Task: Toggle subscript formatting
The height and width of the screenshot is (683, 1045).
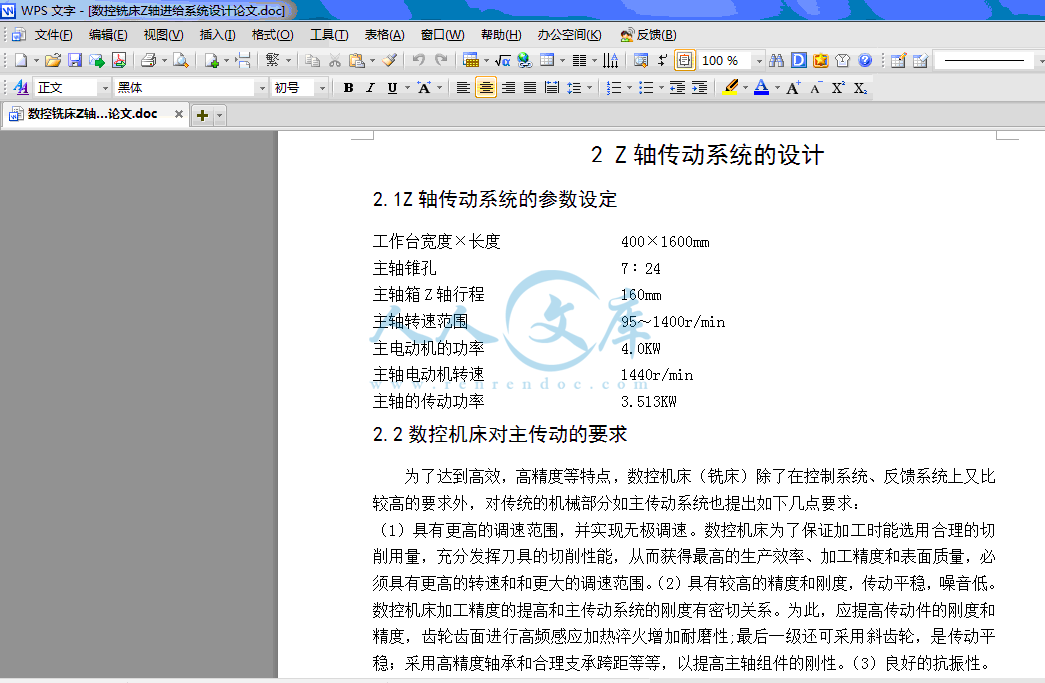Action: (x=860, y=87)
